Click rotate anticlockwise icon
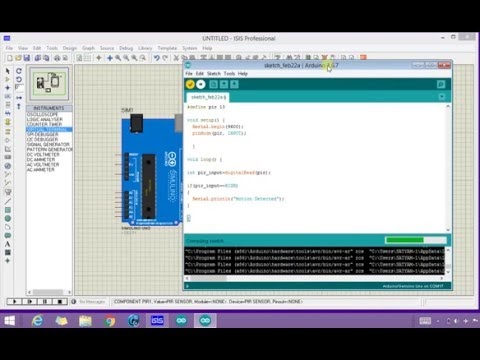 click(x=19, y=79)
